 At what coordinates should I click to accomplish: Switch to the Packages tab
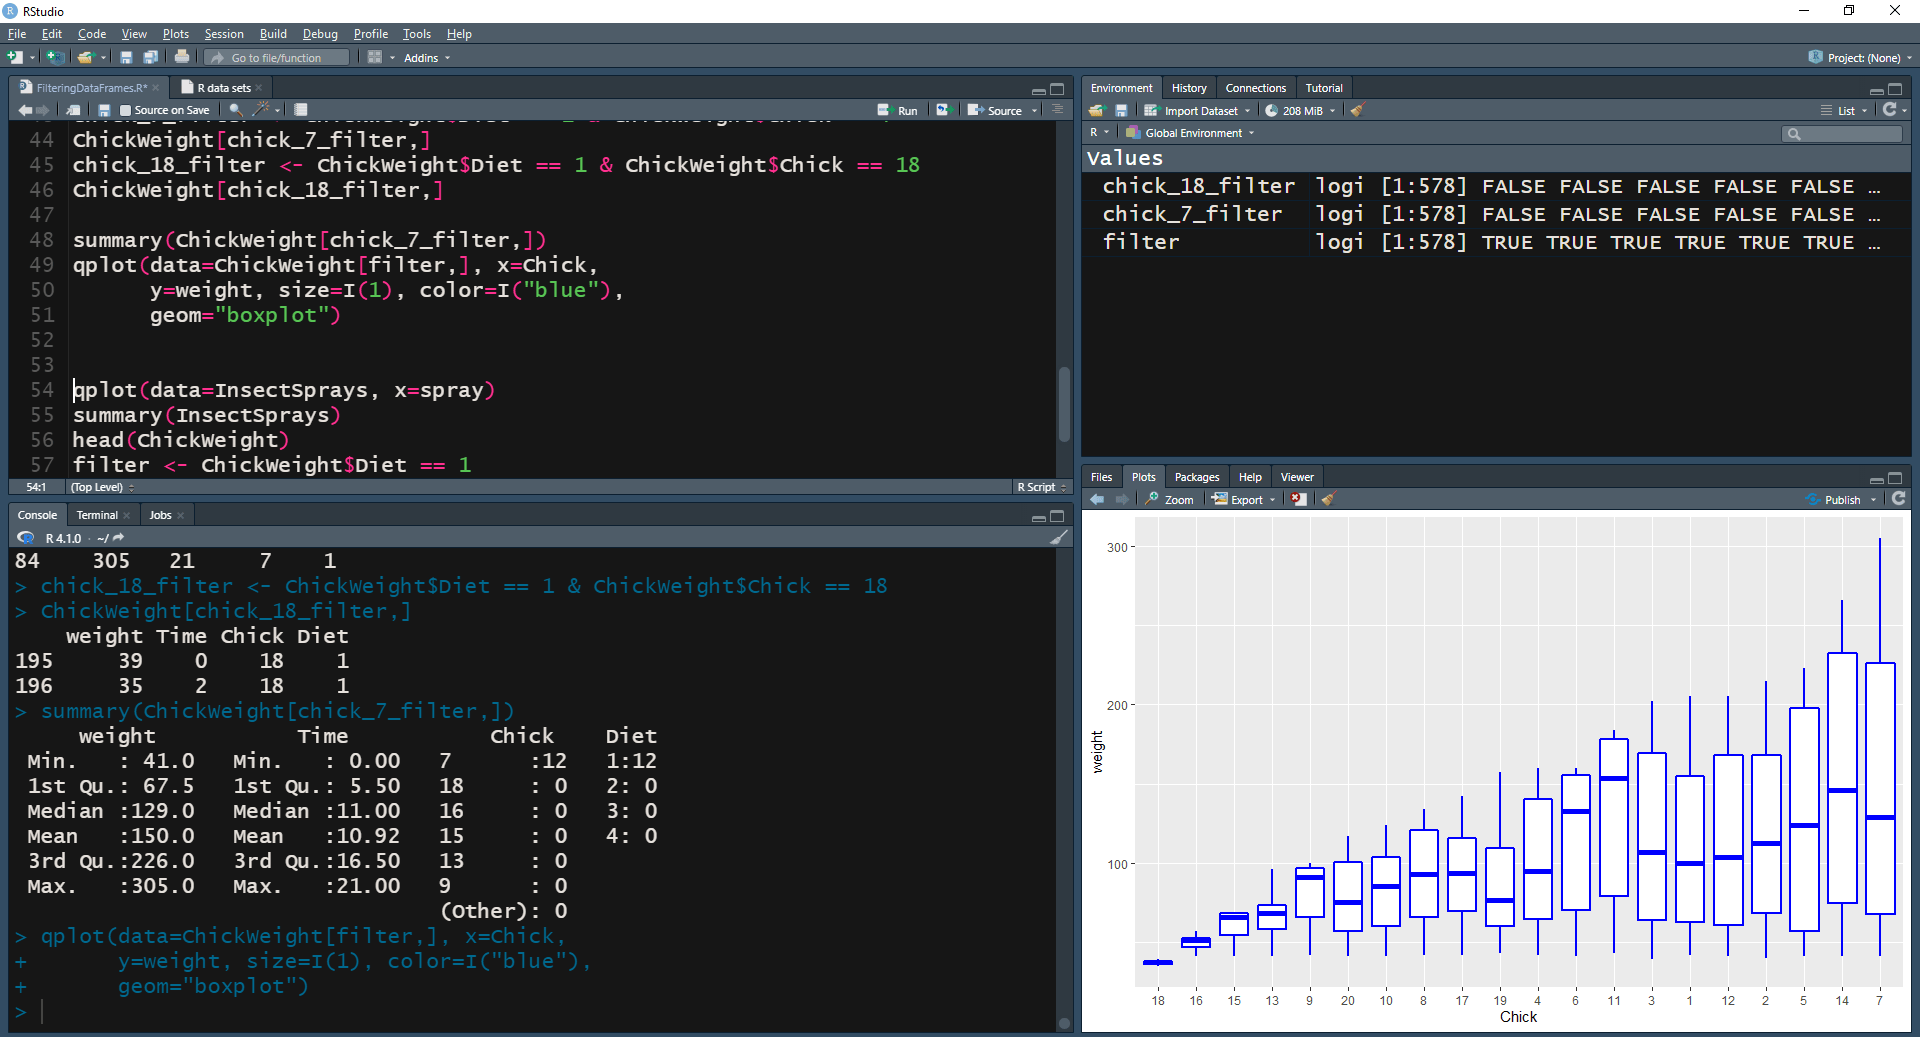pos(1196,477)
